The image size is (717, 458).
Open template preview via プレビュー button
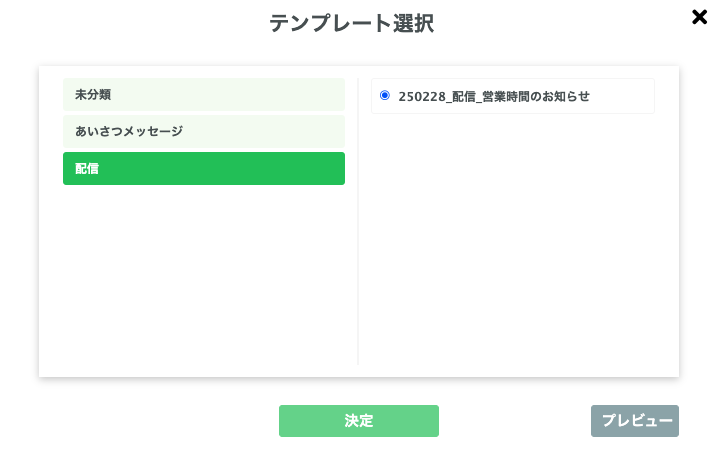(634, 421)
